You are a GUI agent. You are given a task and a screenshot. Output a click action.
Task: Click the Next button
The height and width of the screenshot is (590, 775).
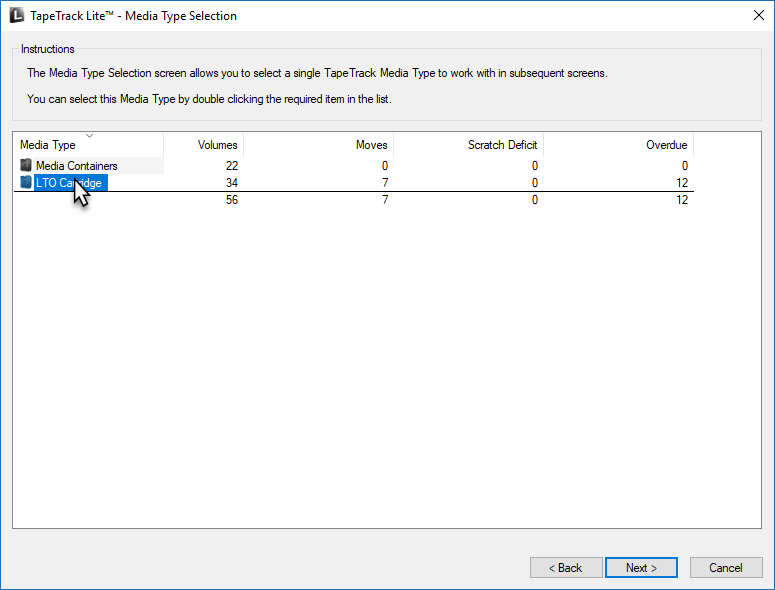pos(641,568)
